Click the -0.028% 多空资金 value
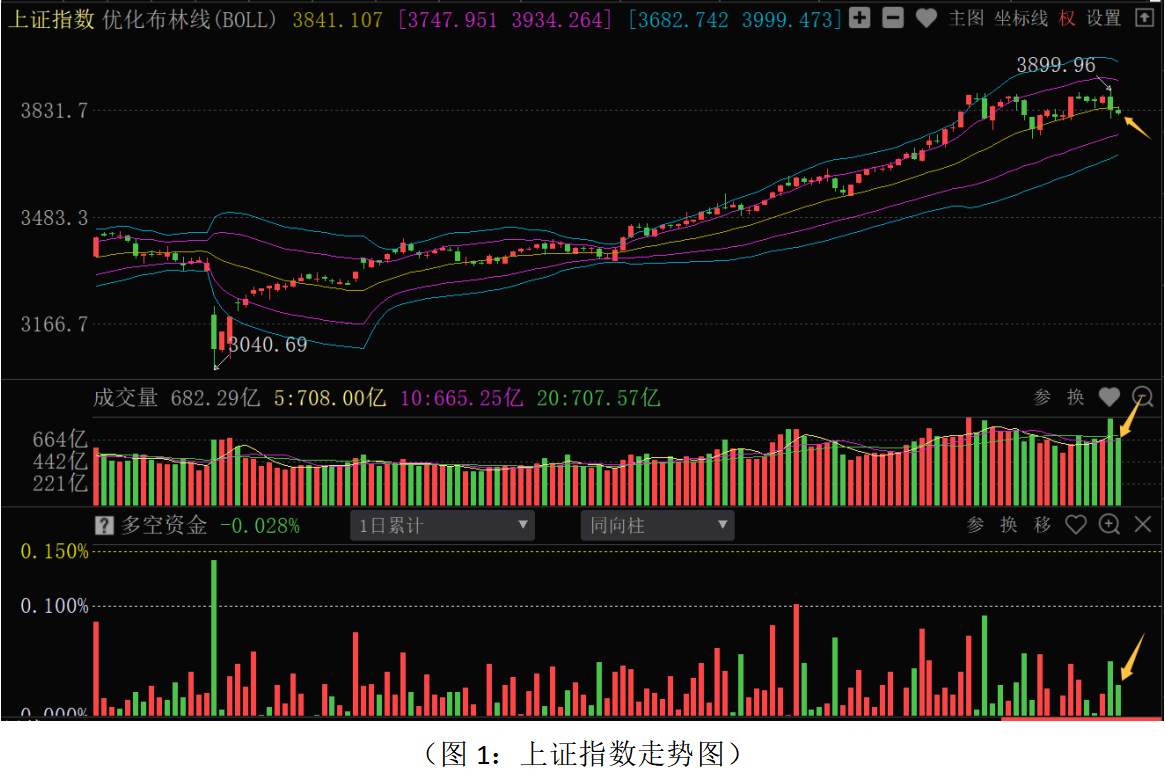This screenshot has height=779, width=1165. point(260,526)
